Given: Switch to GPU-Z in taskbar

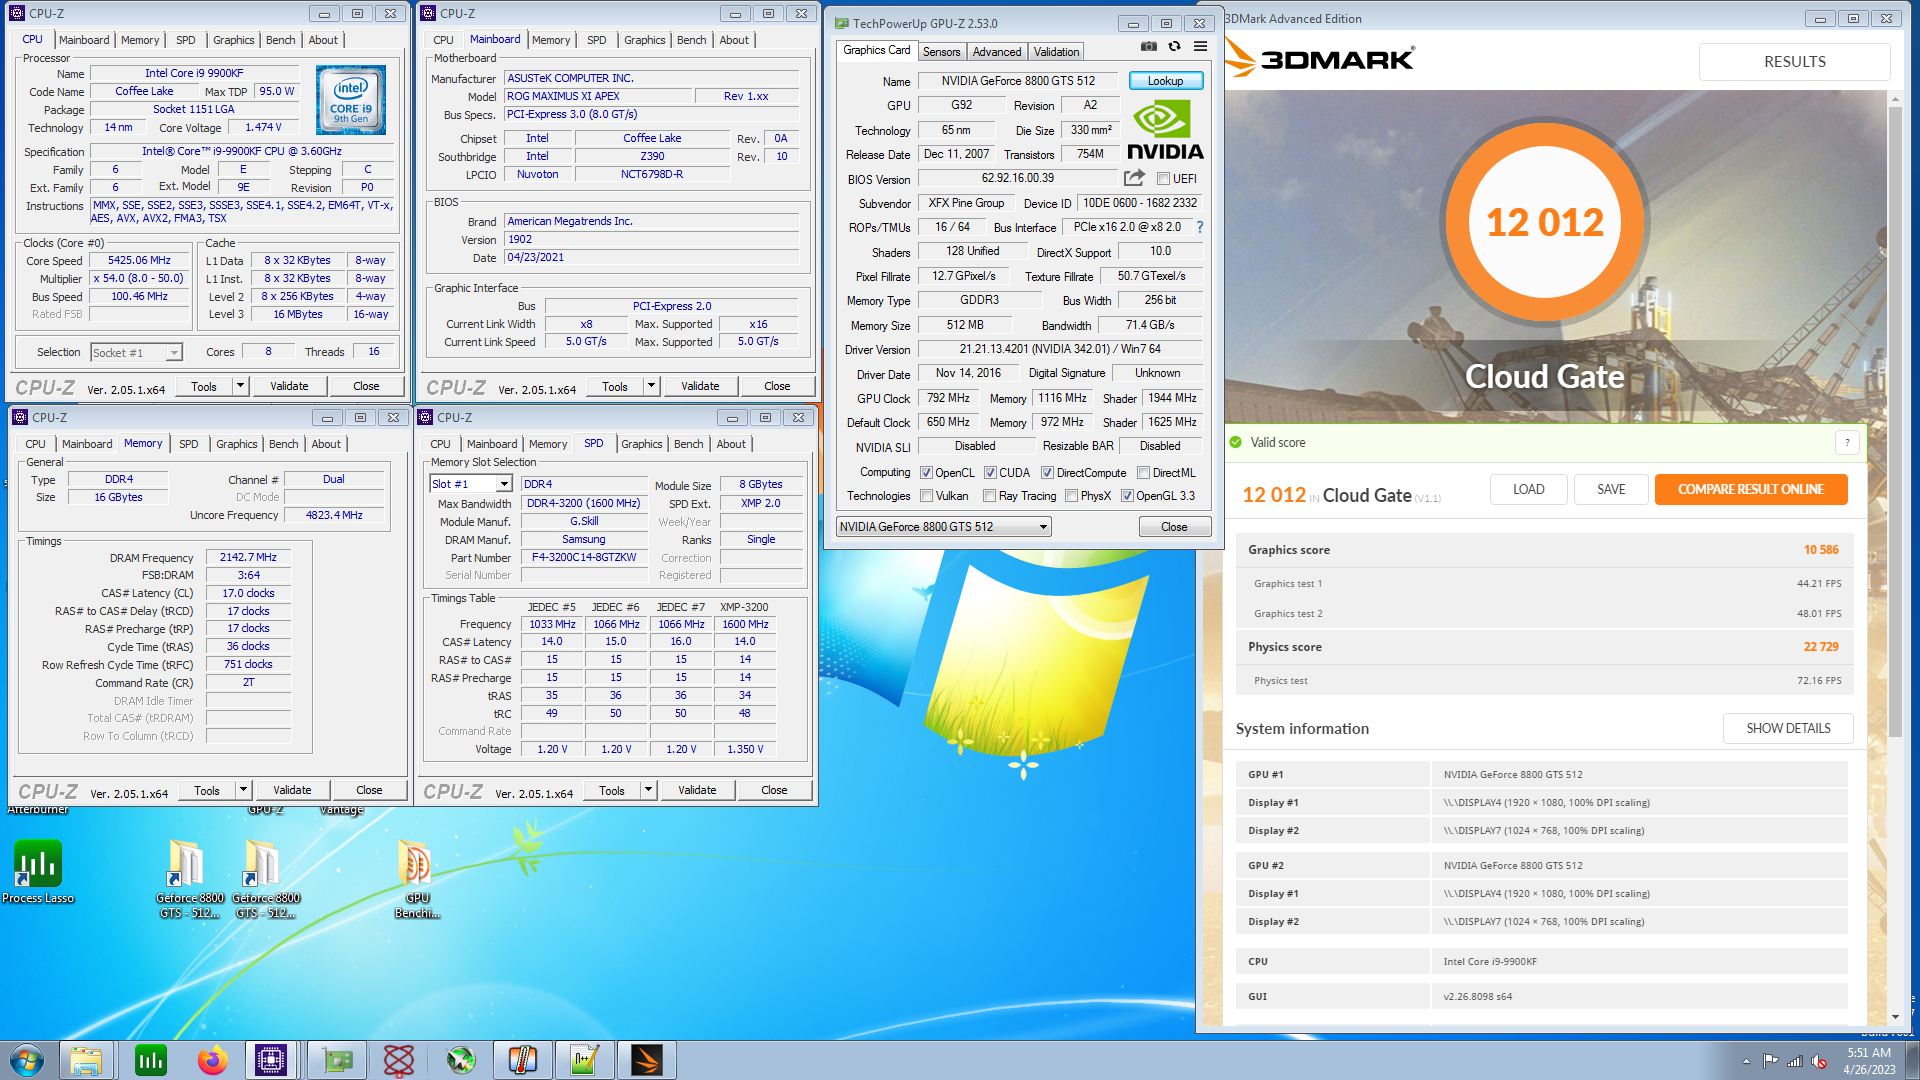Looking at the screenshot, I should pos(337,1060).
